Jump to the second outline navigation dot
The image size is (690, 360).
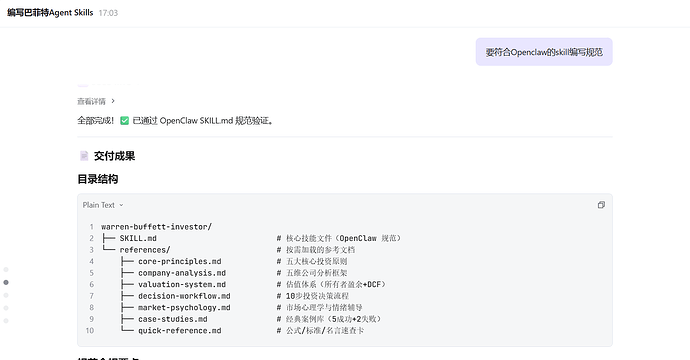pos(6,282)
